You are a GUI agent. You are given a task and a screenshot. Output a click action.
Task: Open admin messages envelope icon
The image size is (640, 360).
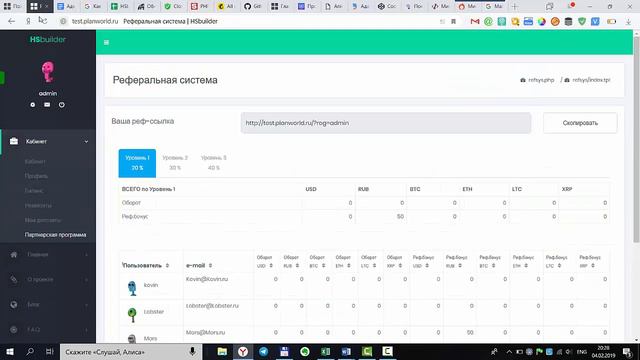[47, 105]
